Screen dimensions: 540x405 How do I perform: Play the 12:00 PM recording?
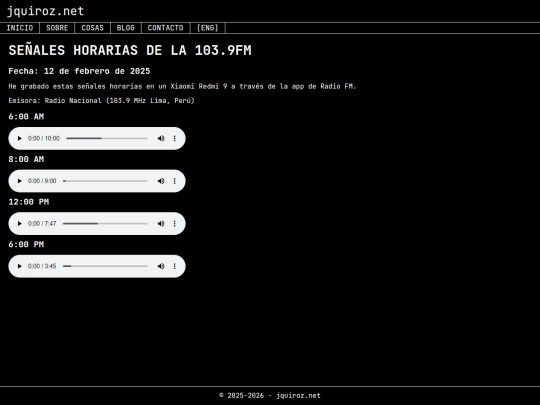[x=19, y=224]
